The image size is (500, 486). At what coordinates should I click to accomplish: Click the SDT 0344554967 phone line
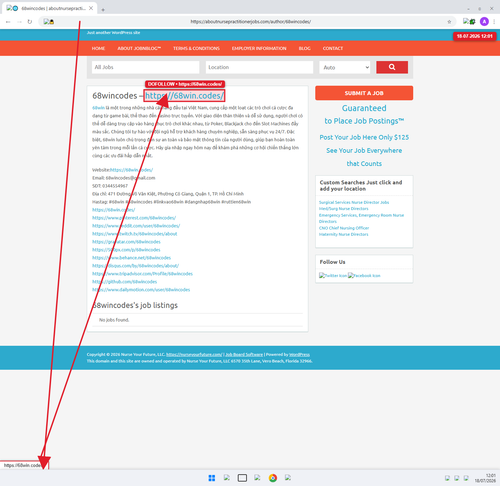tap(110, 186)
